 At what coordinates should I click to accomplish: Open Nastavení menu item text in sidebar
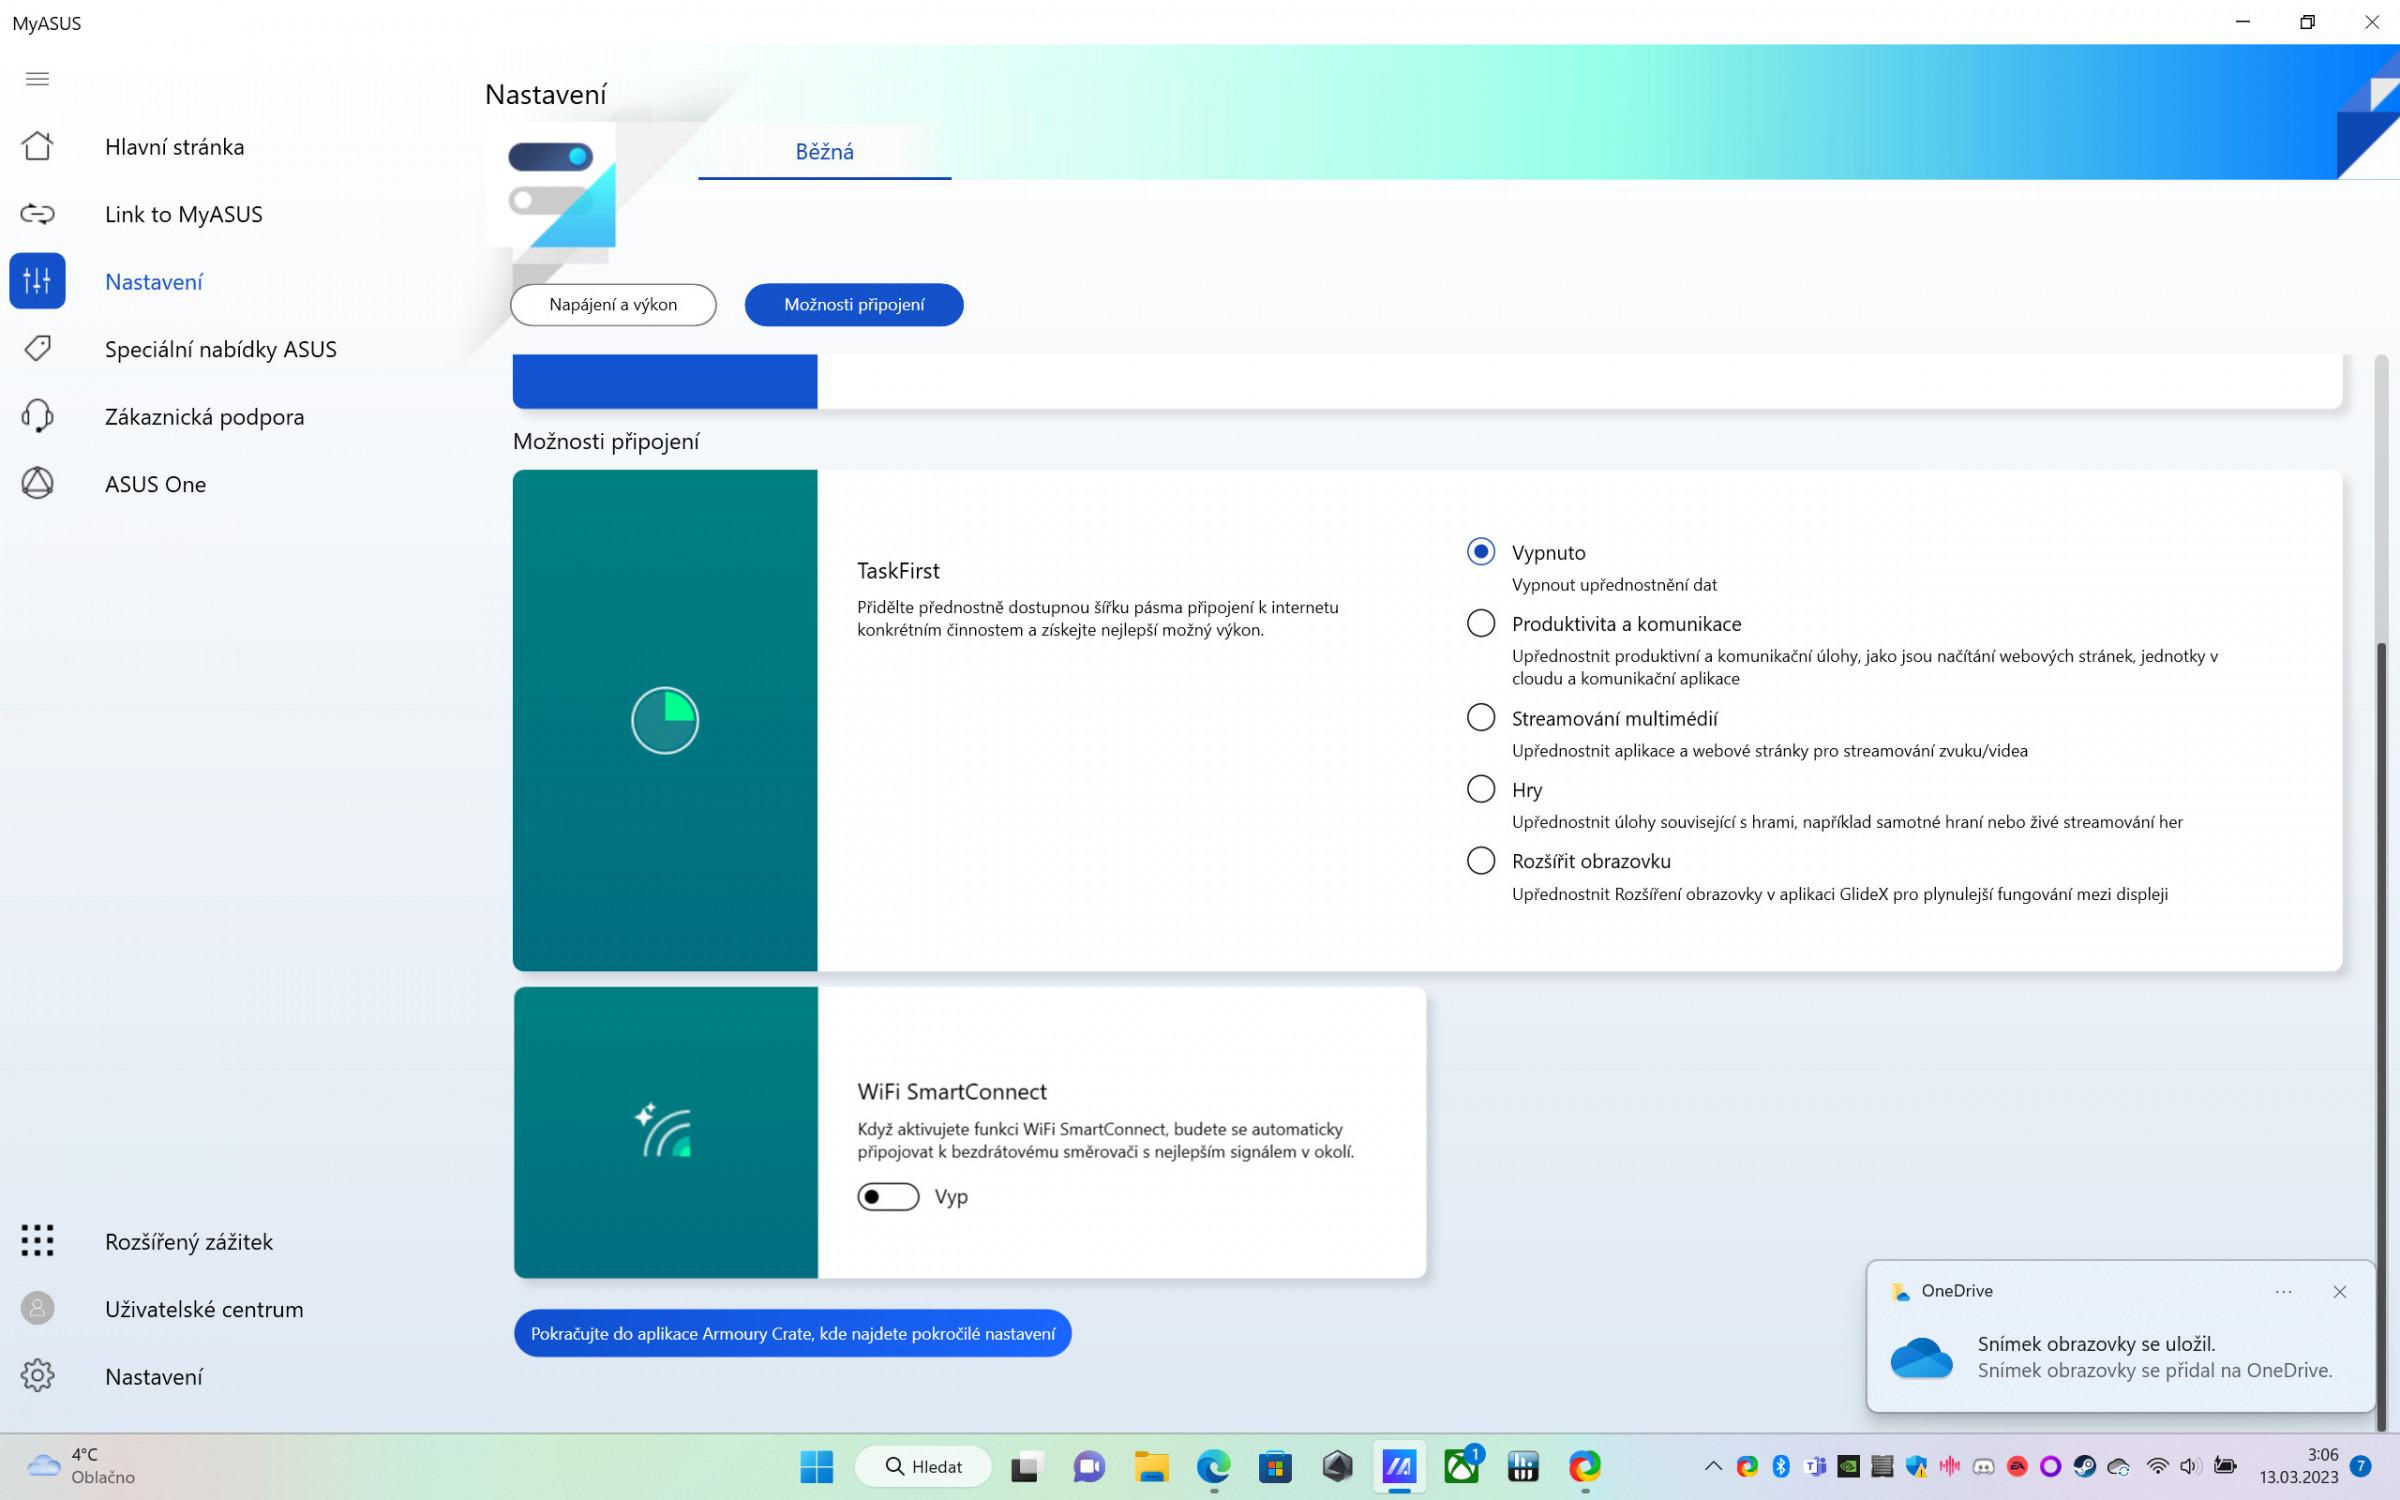click(153, 282)
